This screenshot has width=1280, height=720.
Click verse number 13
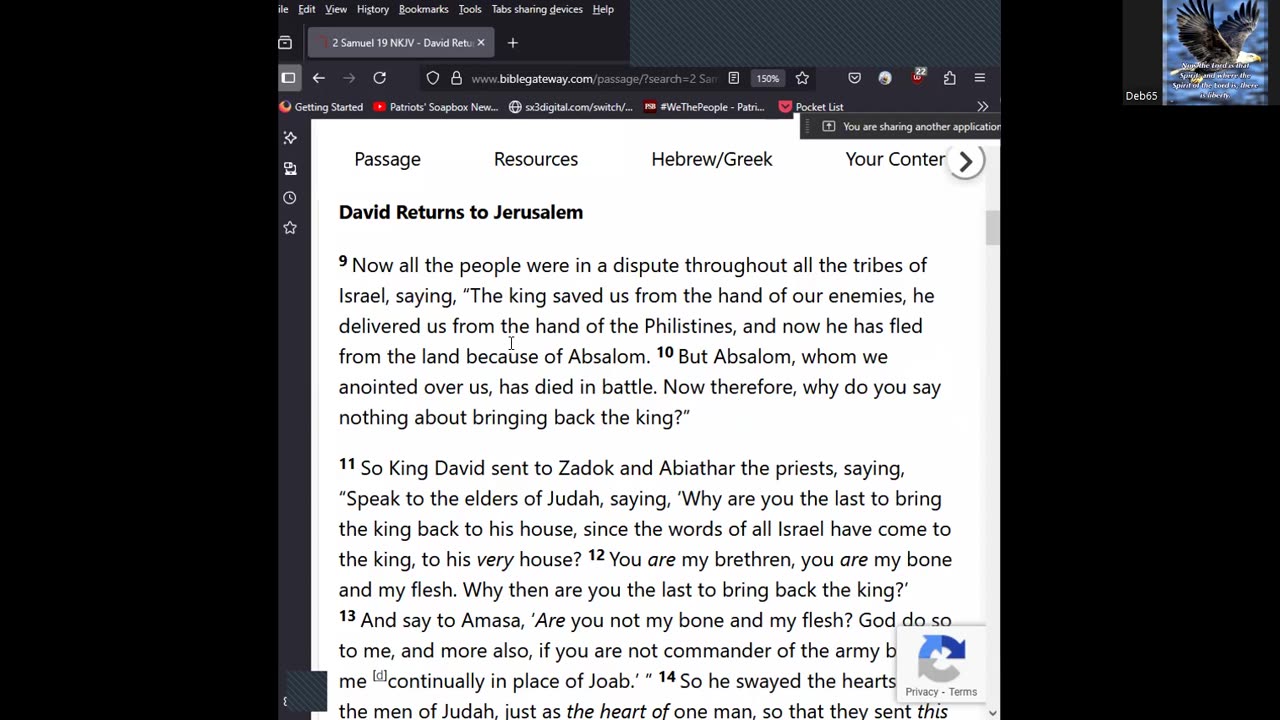[x=347, y=616]
